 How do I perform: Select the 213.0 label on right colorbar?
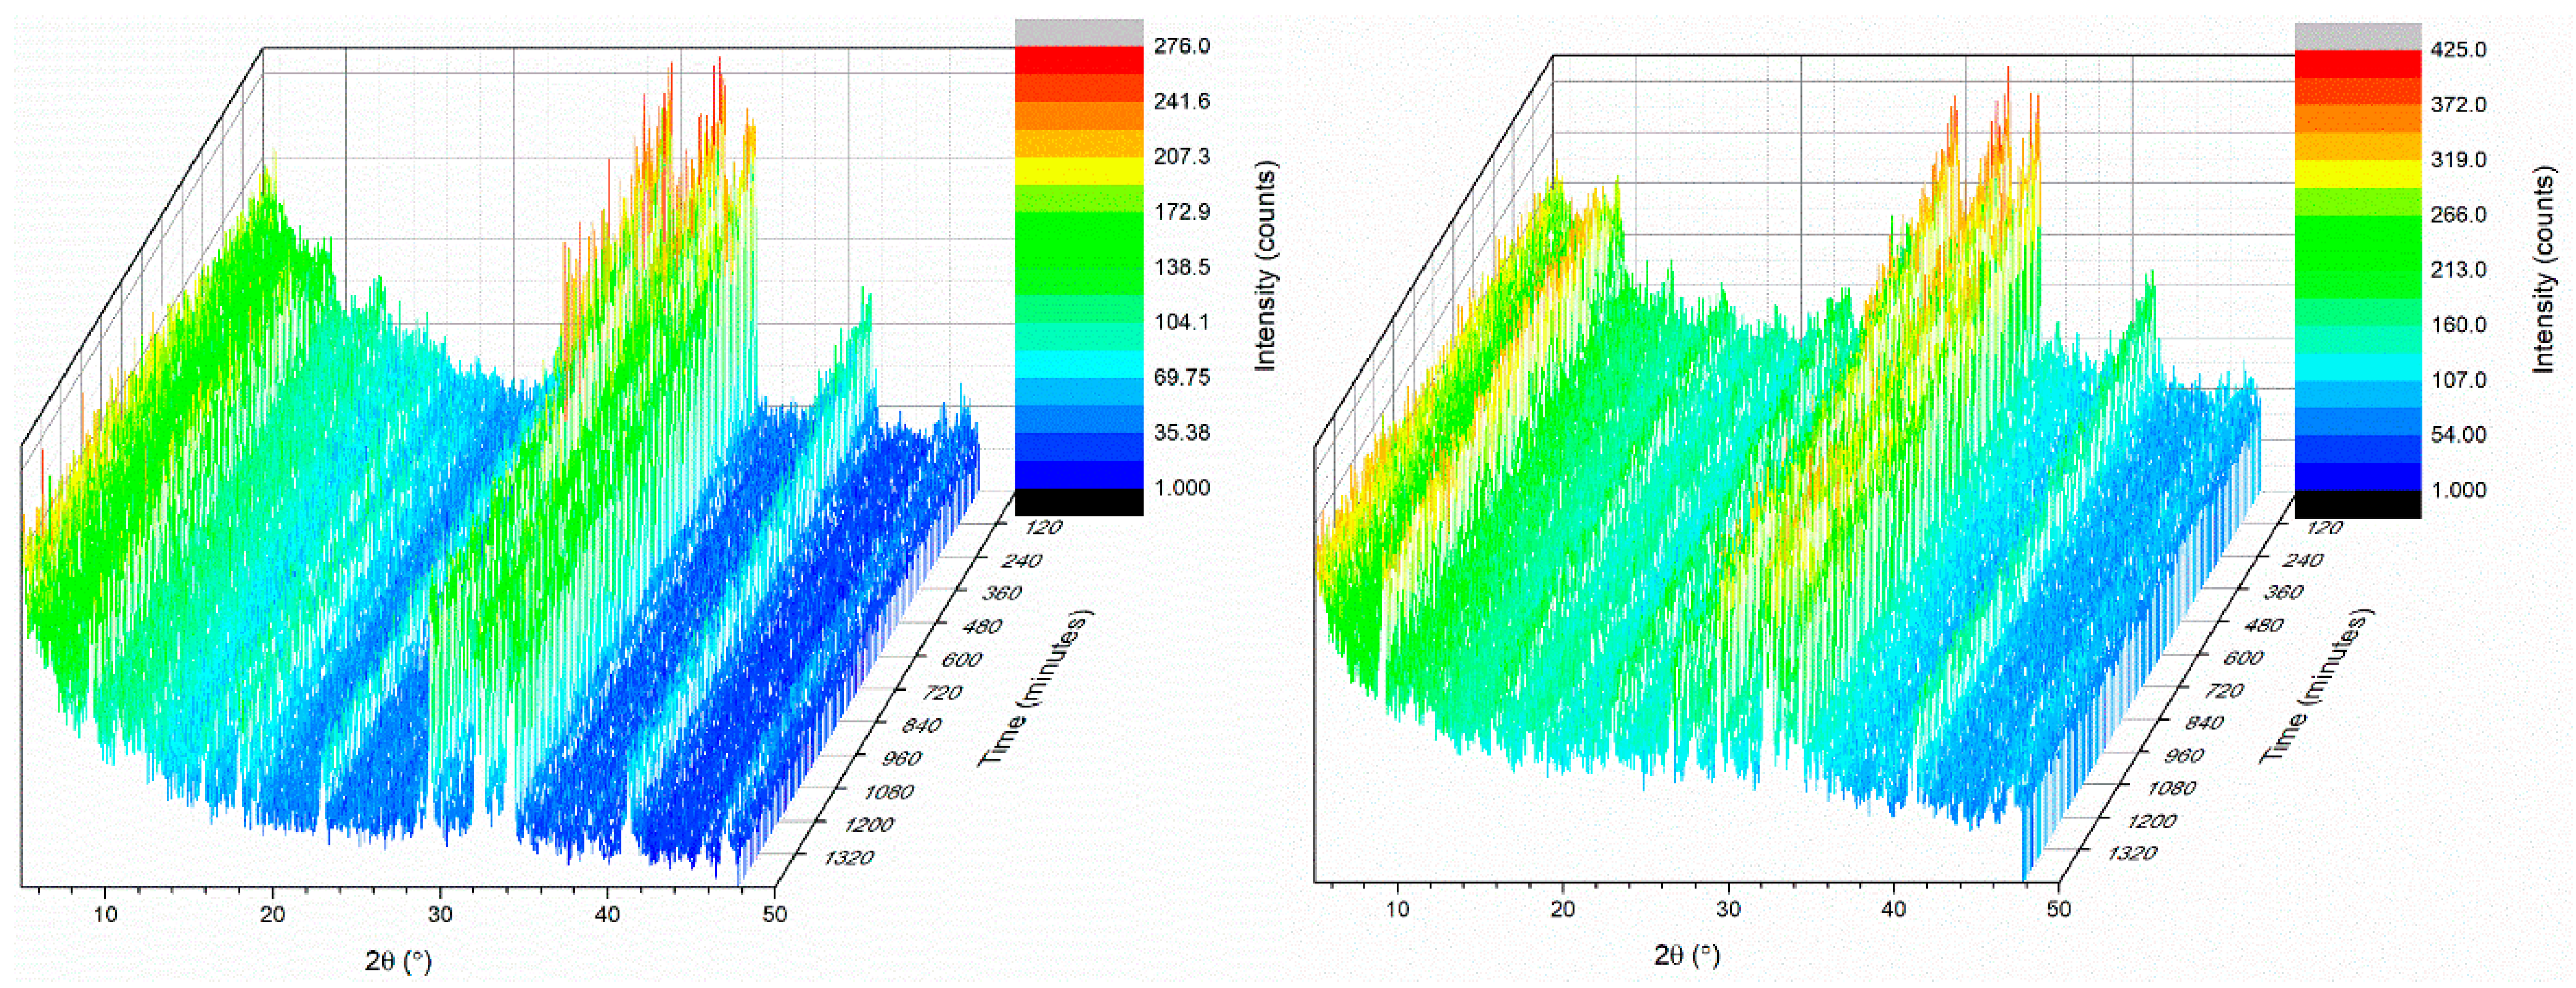[2458, 270]
